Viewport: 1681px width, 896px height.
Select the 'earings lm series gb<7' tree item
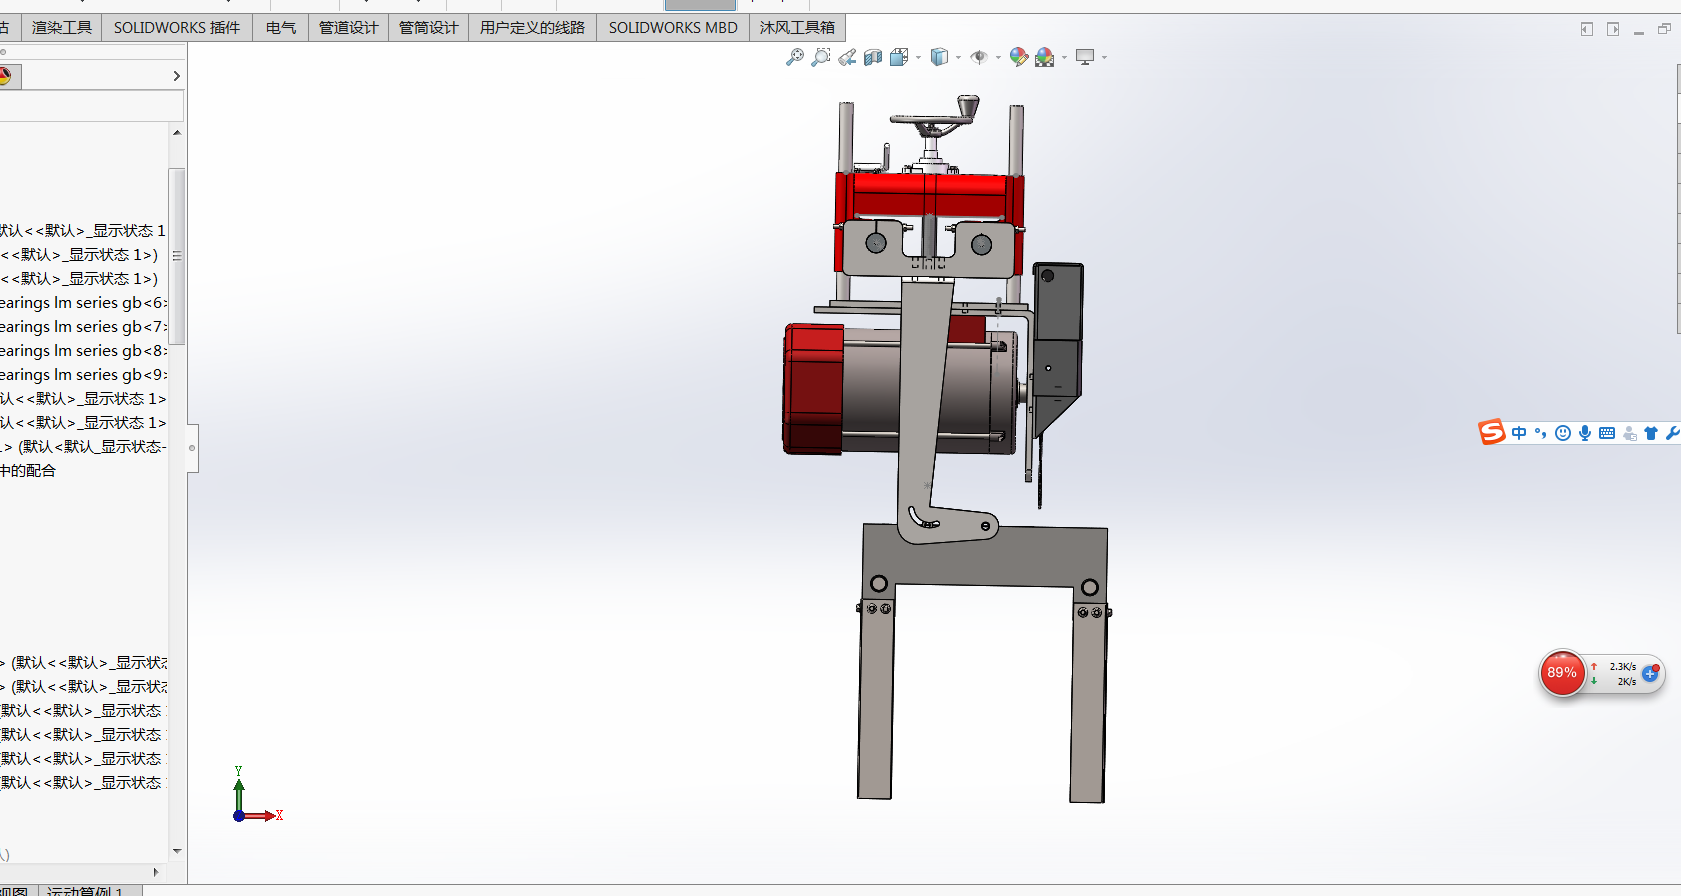tap(83, 327)
